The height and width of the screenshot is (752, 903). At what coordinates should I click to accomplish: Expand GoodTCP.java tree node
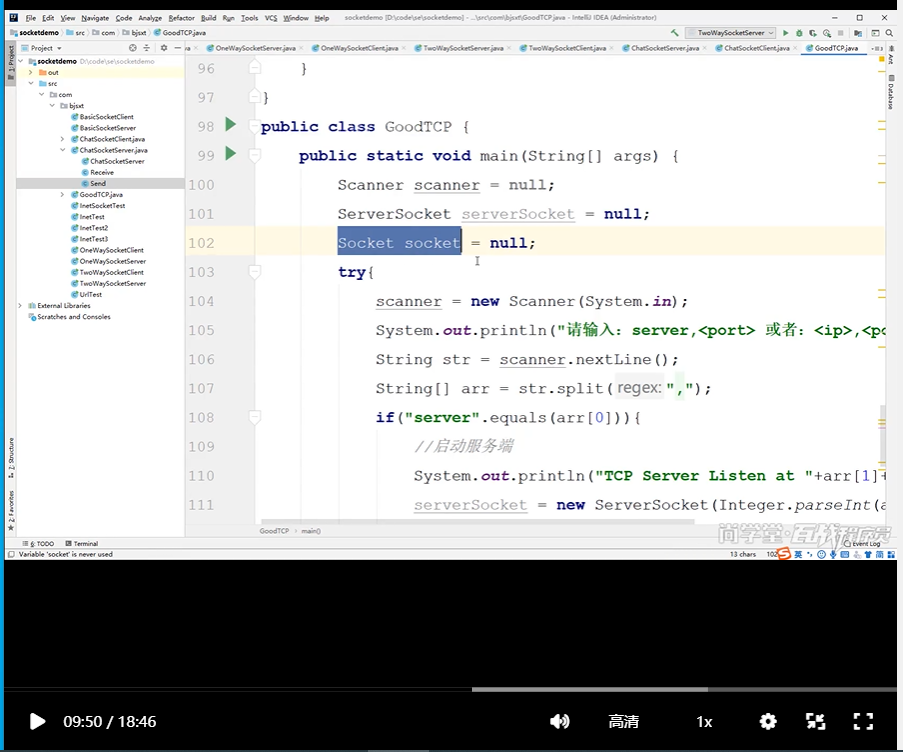[62, 195]
